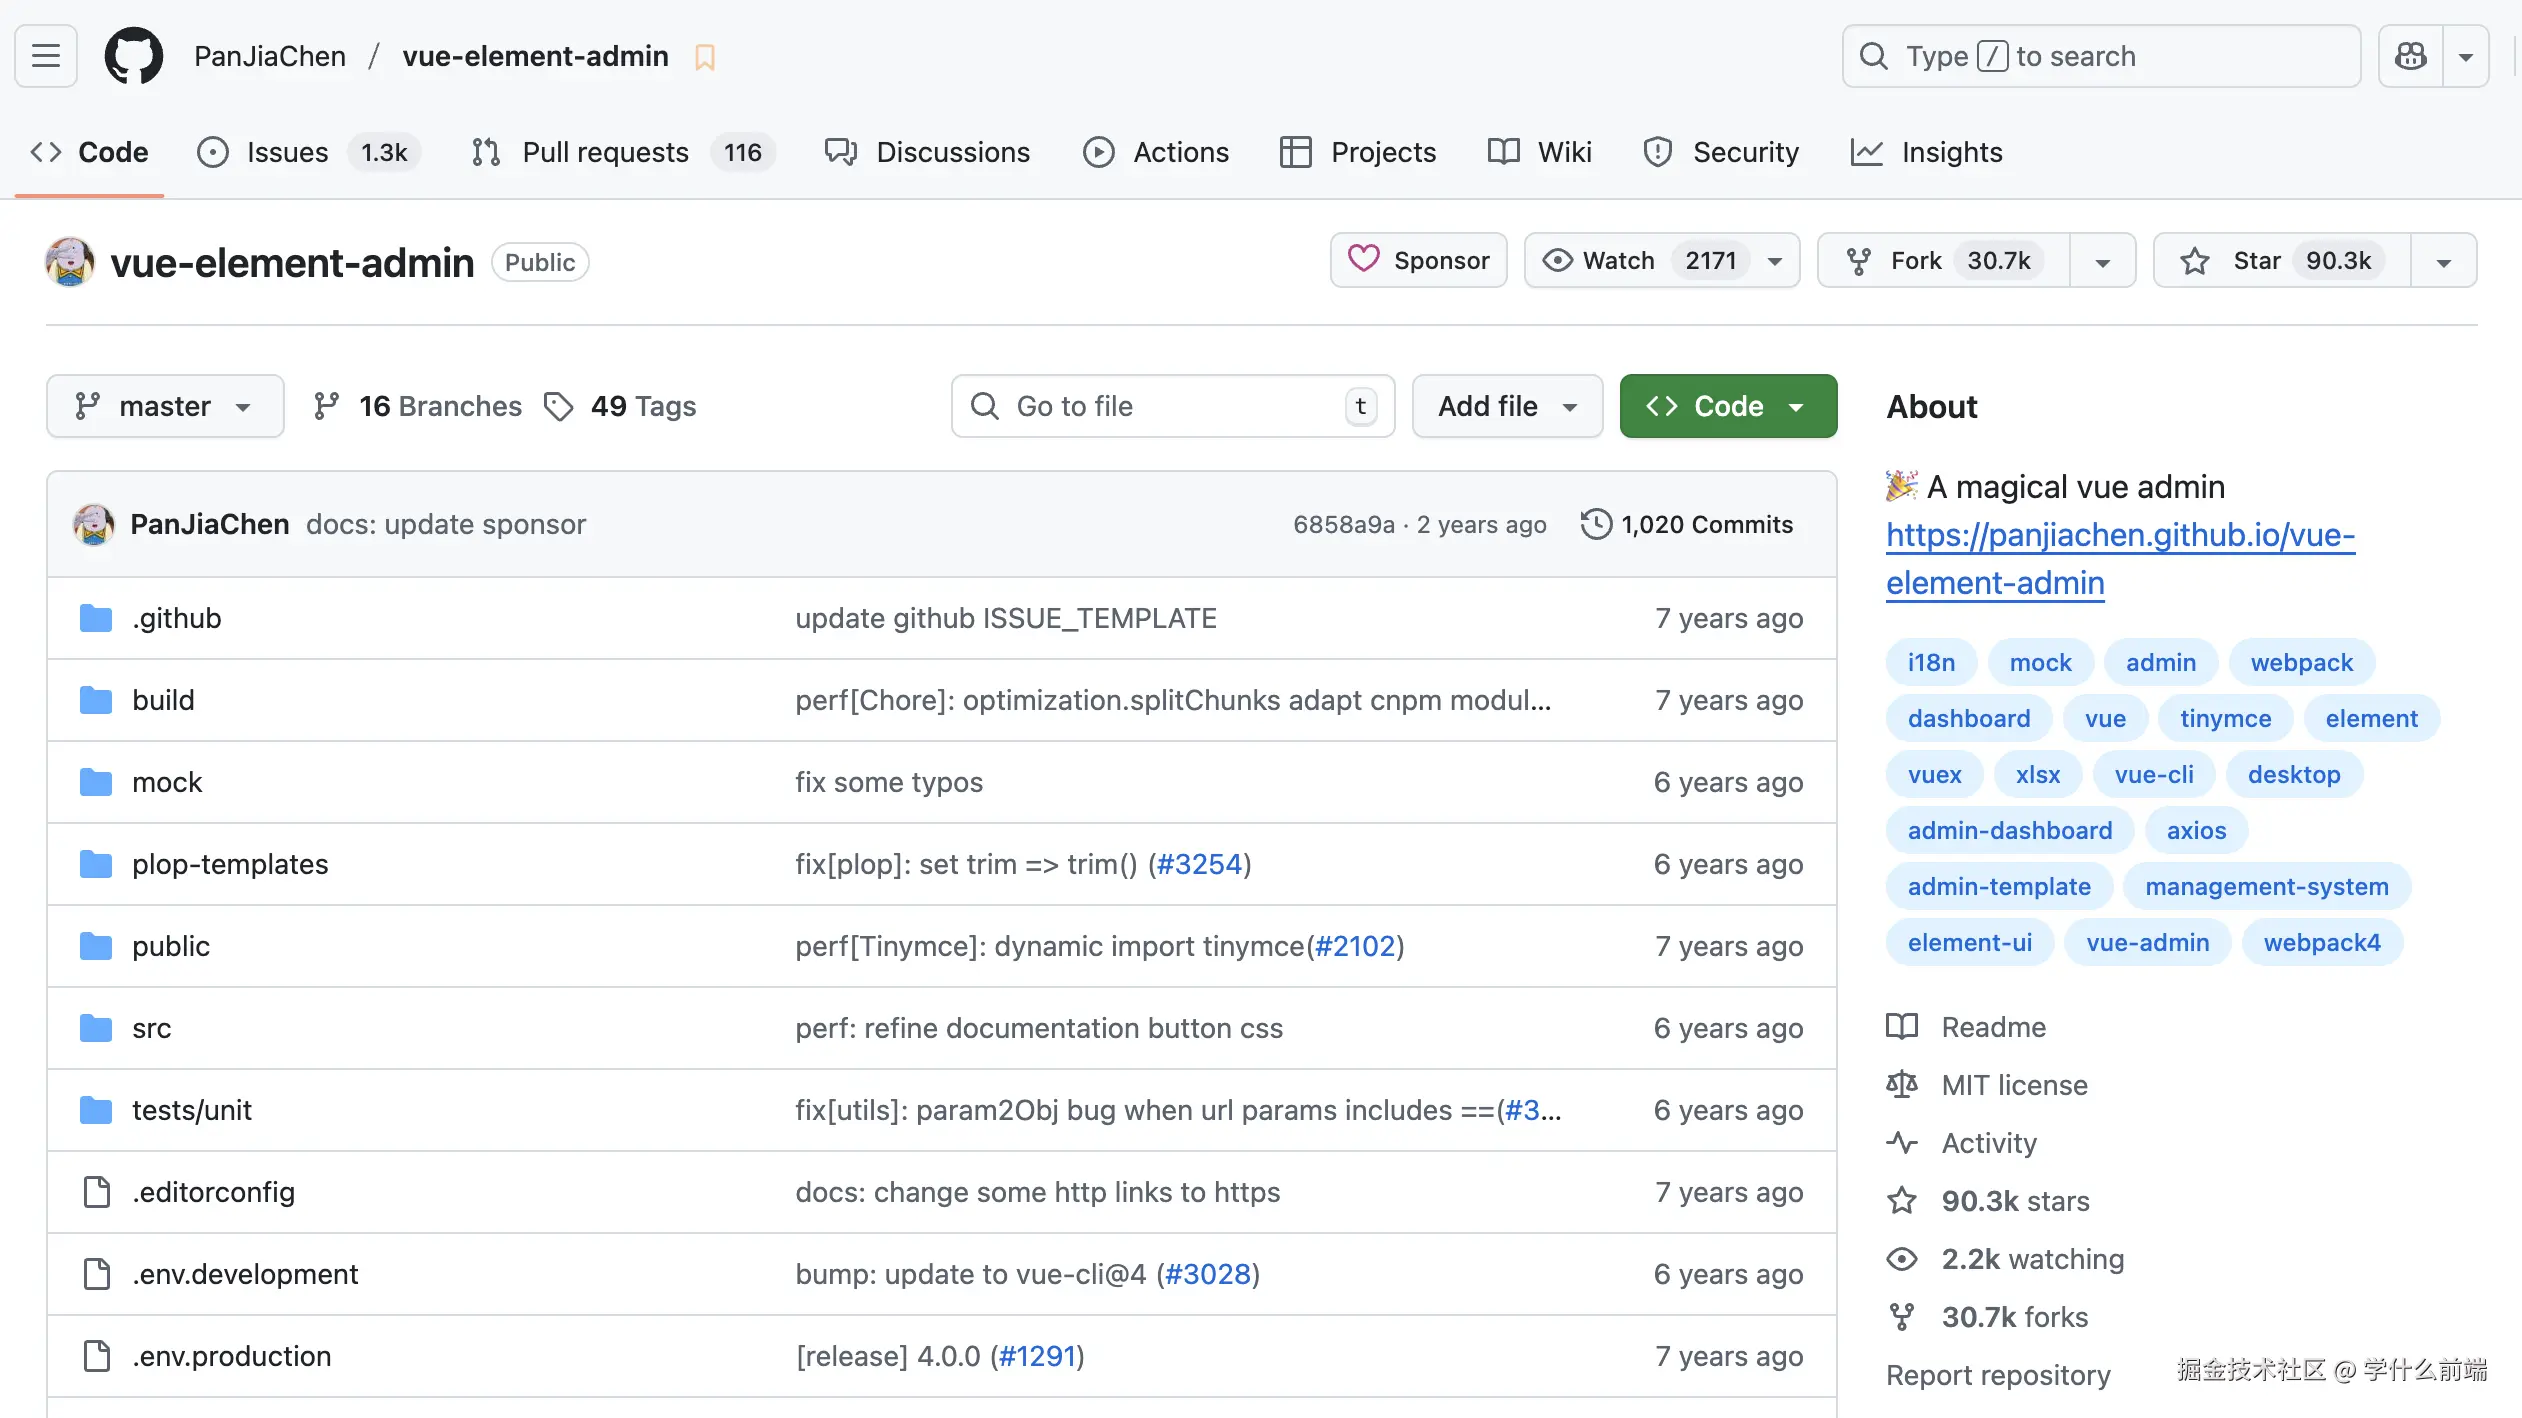Click the PanJiaChen repository owner avatar

pos(70,262)
